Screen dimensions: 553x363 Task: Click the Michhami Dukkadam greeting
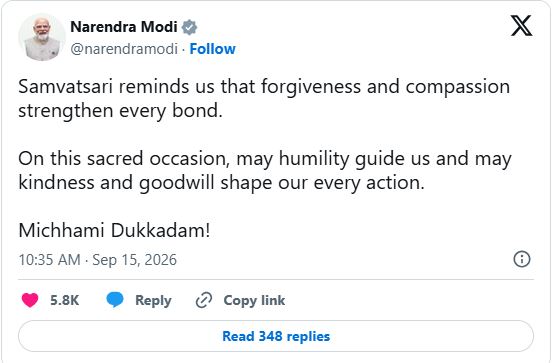point(114,231)
